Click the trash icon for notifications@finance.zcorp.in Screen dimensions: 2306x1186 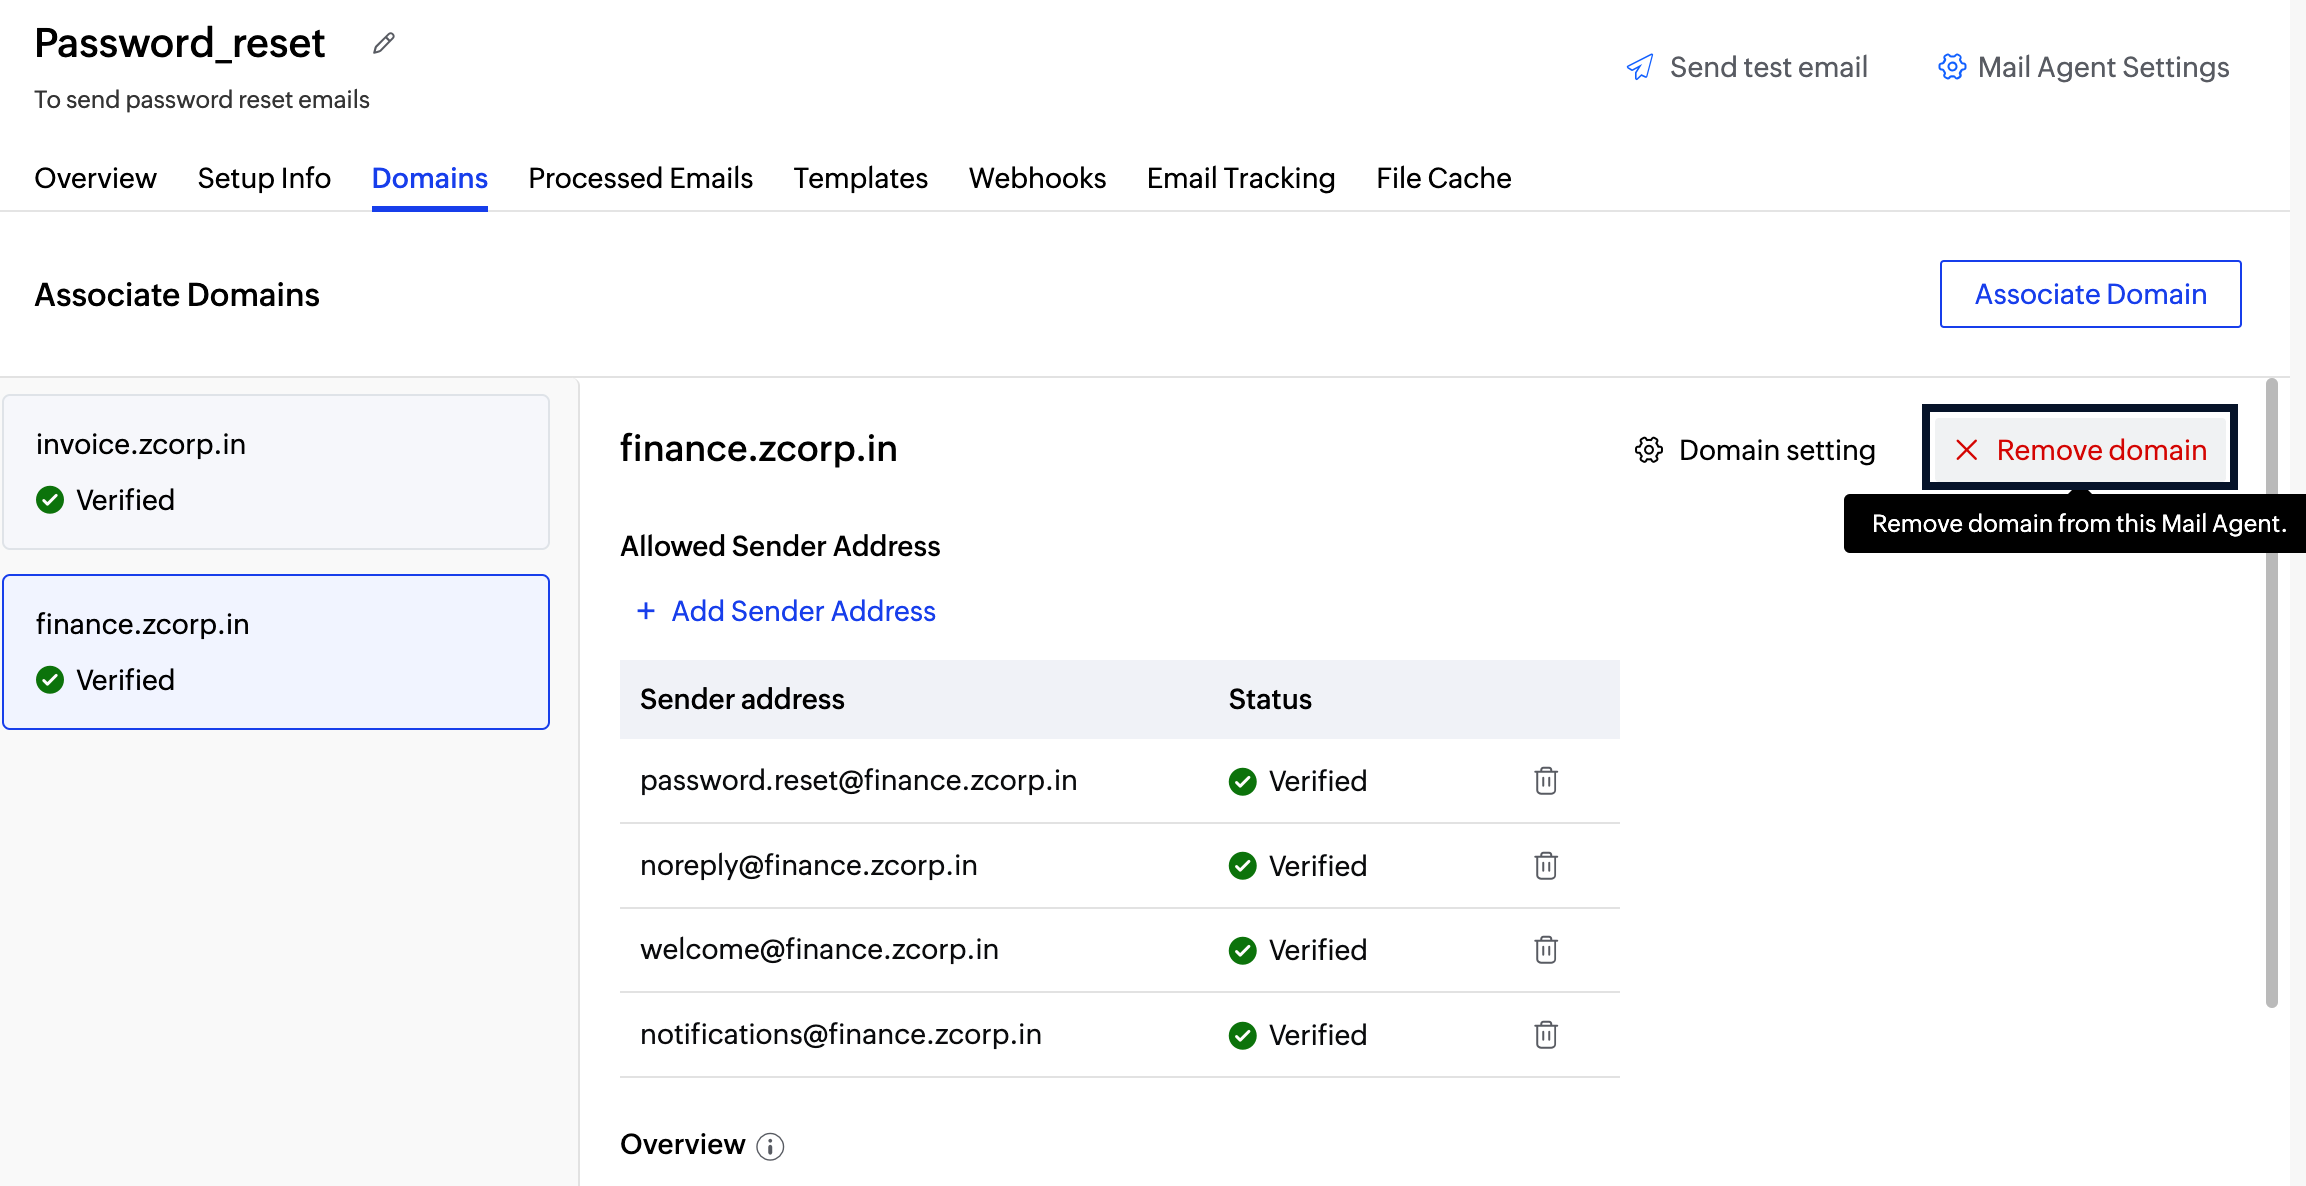pos(1545,1034)
